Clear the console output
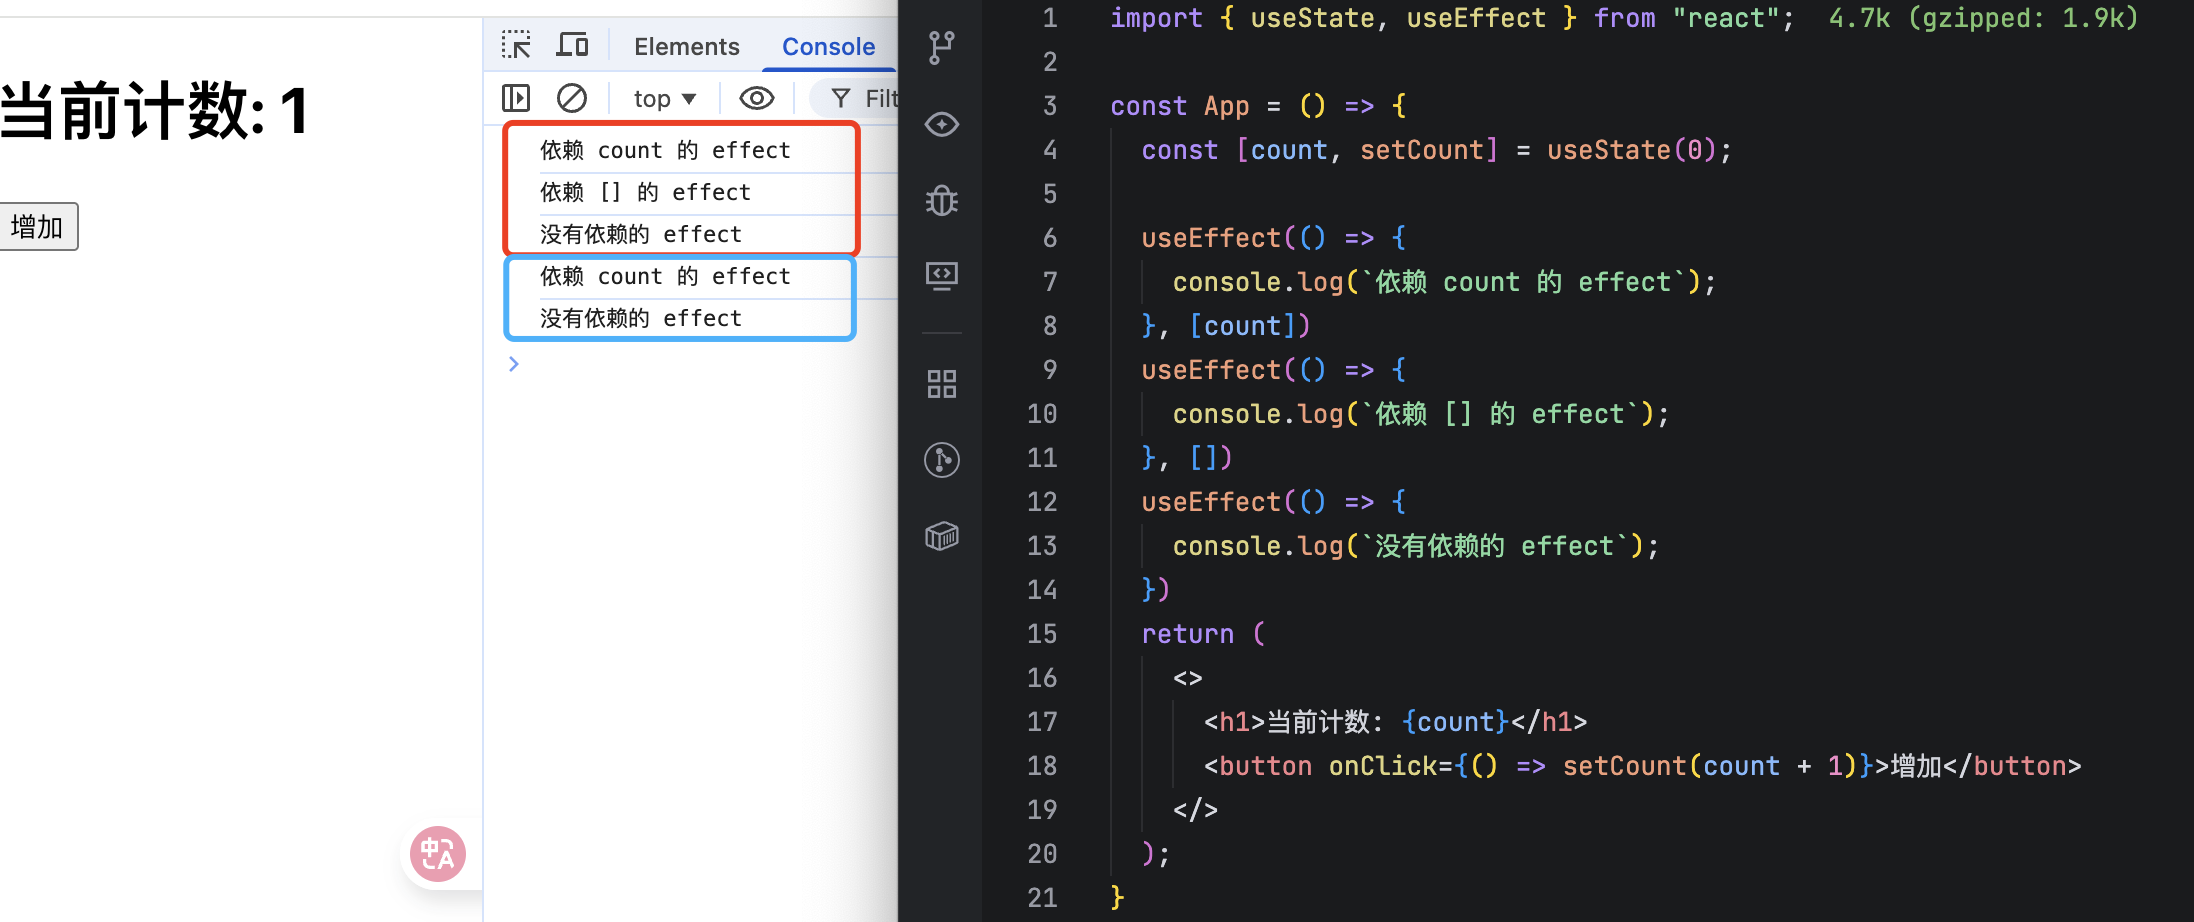 572,98
